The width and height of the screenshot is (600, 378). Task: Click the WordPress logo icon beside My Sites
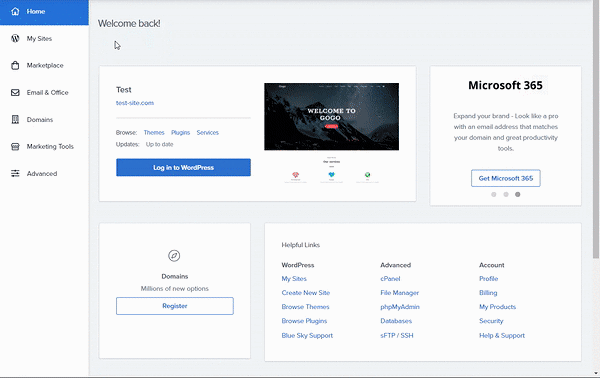point(15,38)
